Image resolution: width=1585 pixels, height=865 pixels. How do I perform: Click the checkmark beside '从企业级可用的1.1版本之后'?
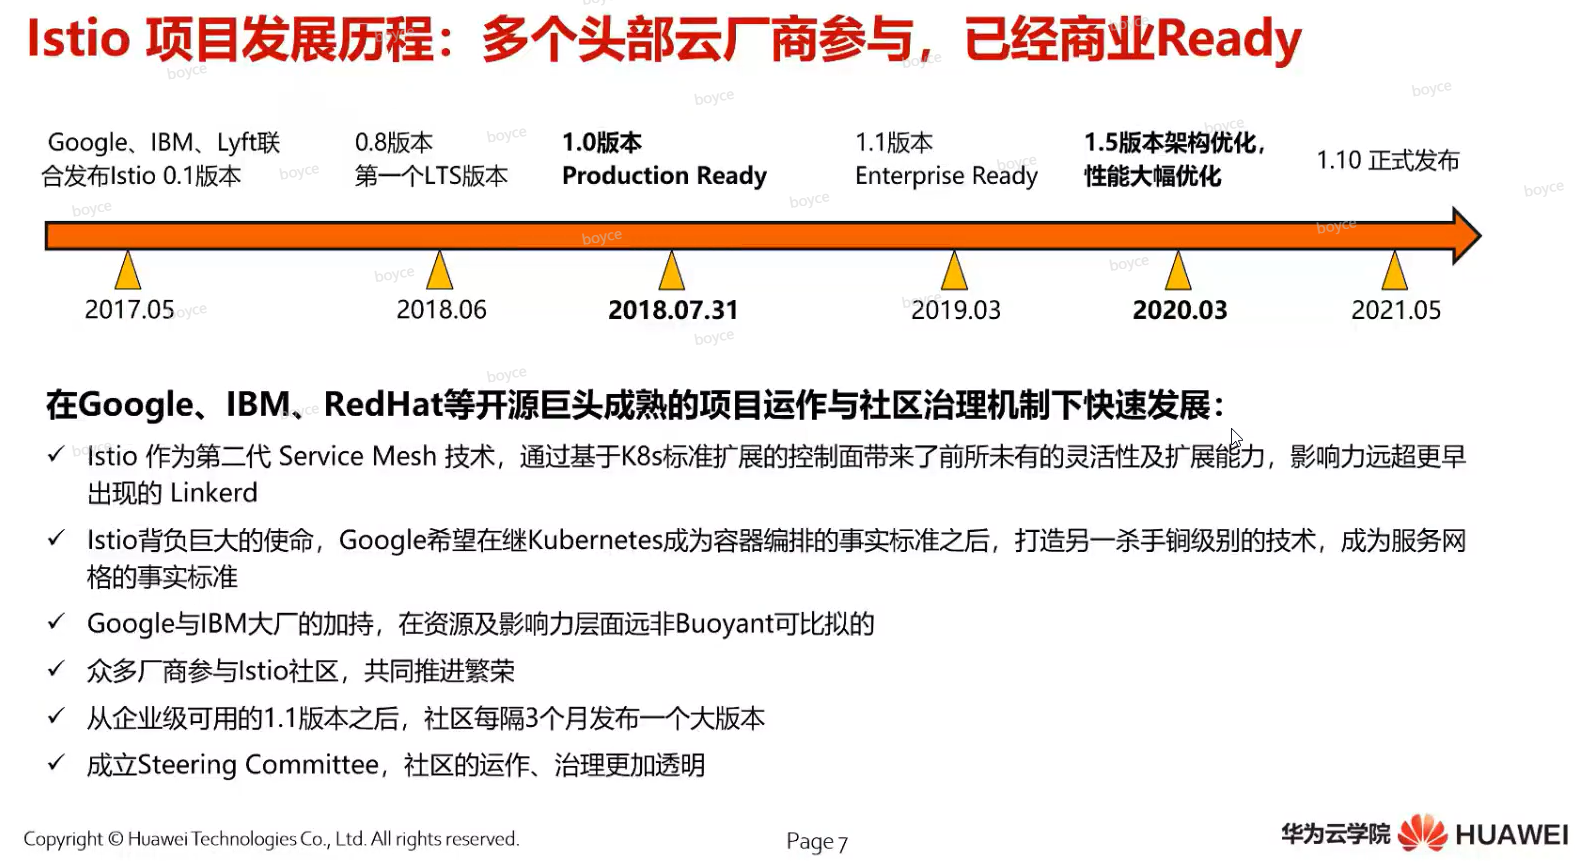coord(57,716)
